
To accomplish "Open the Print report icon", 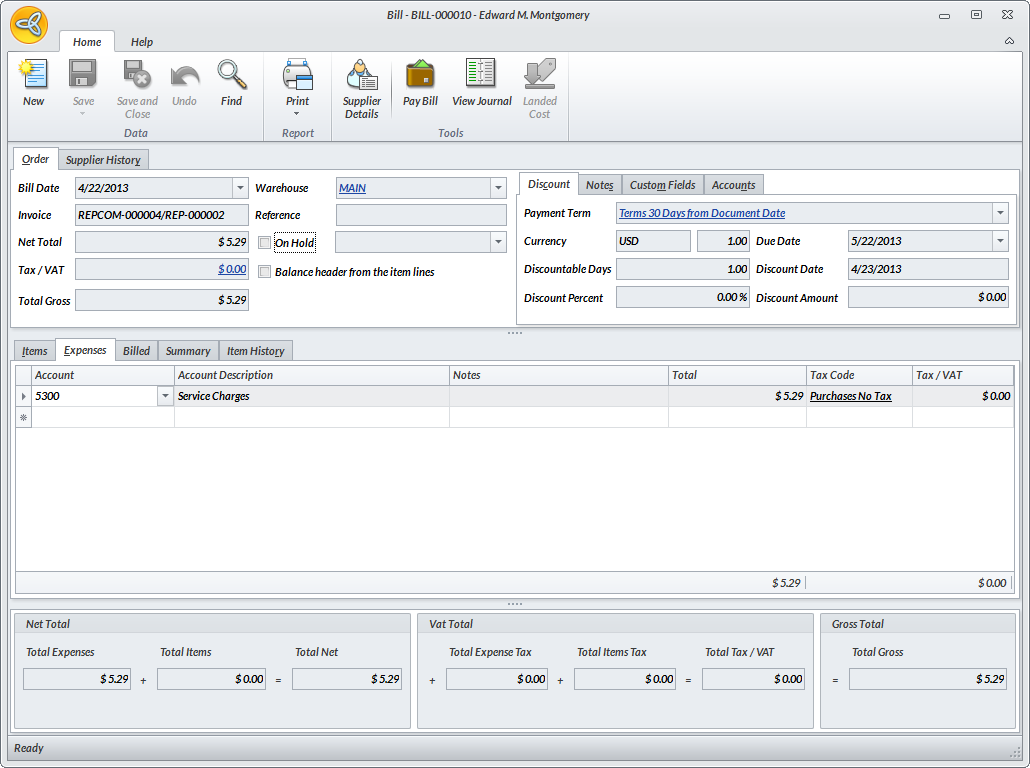I will (x=297, y=76).
